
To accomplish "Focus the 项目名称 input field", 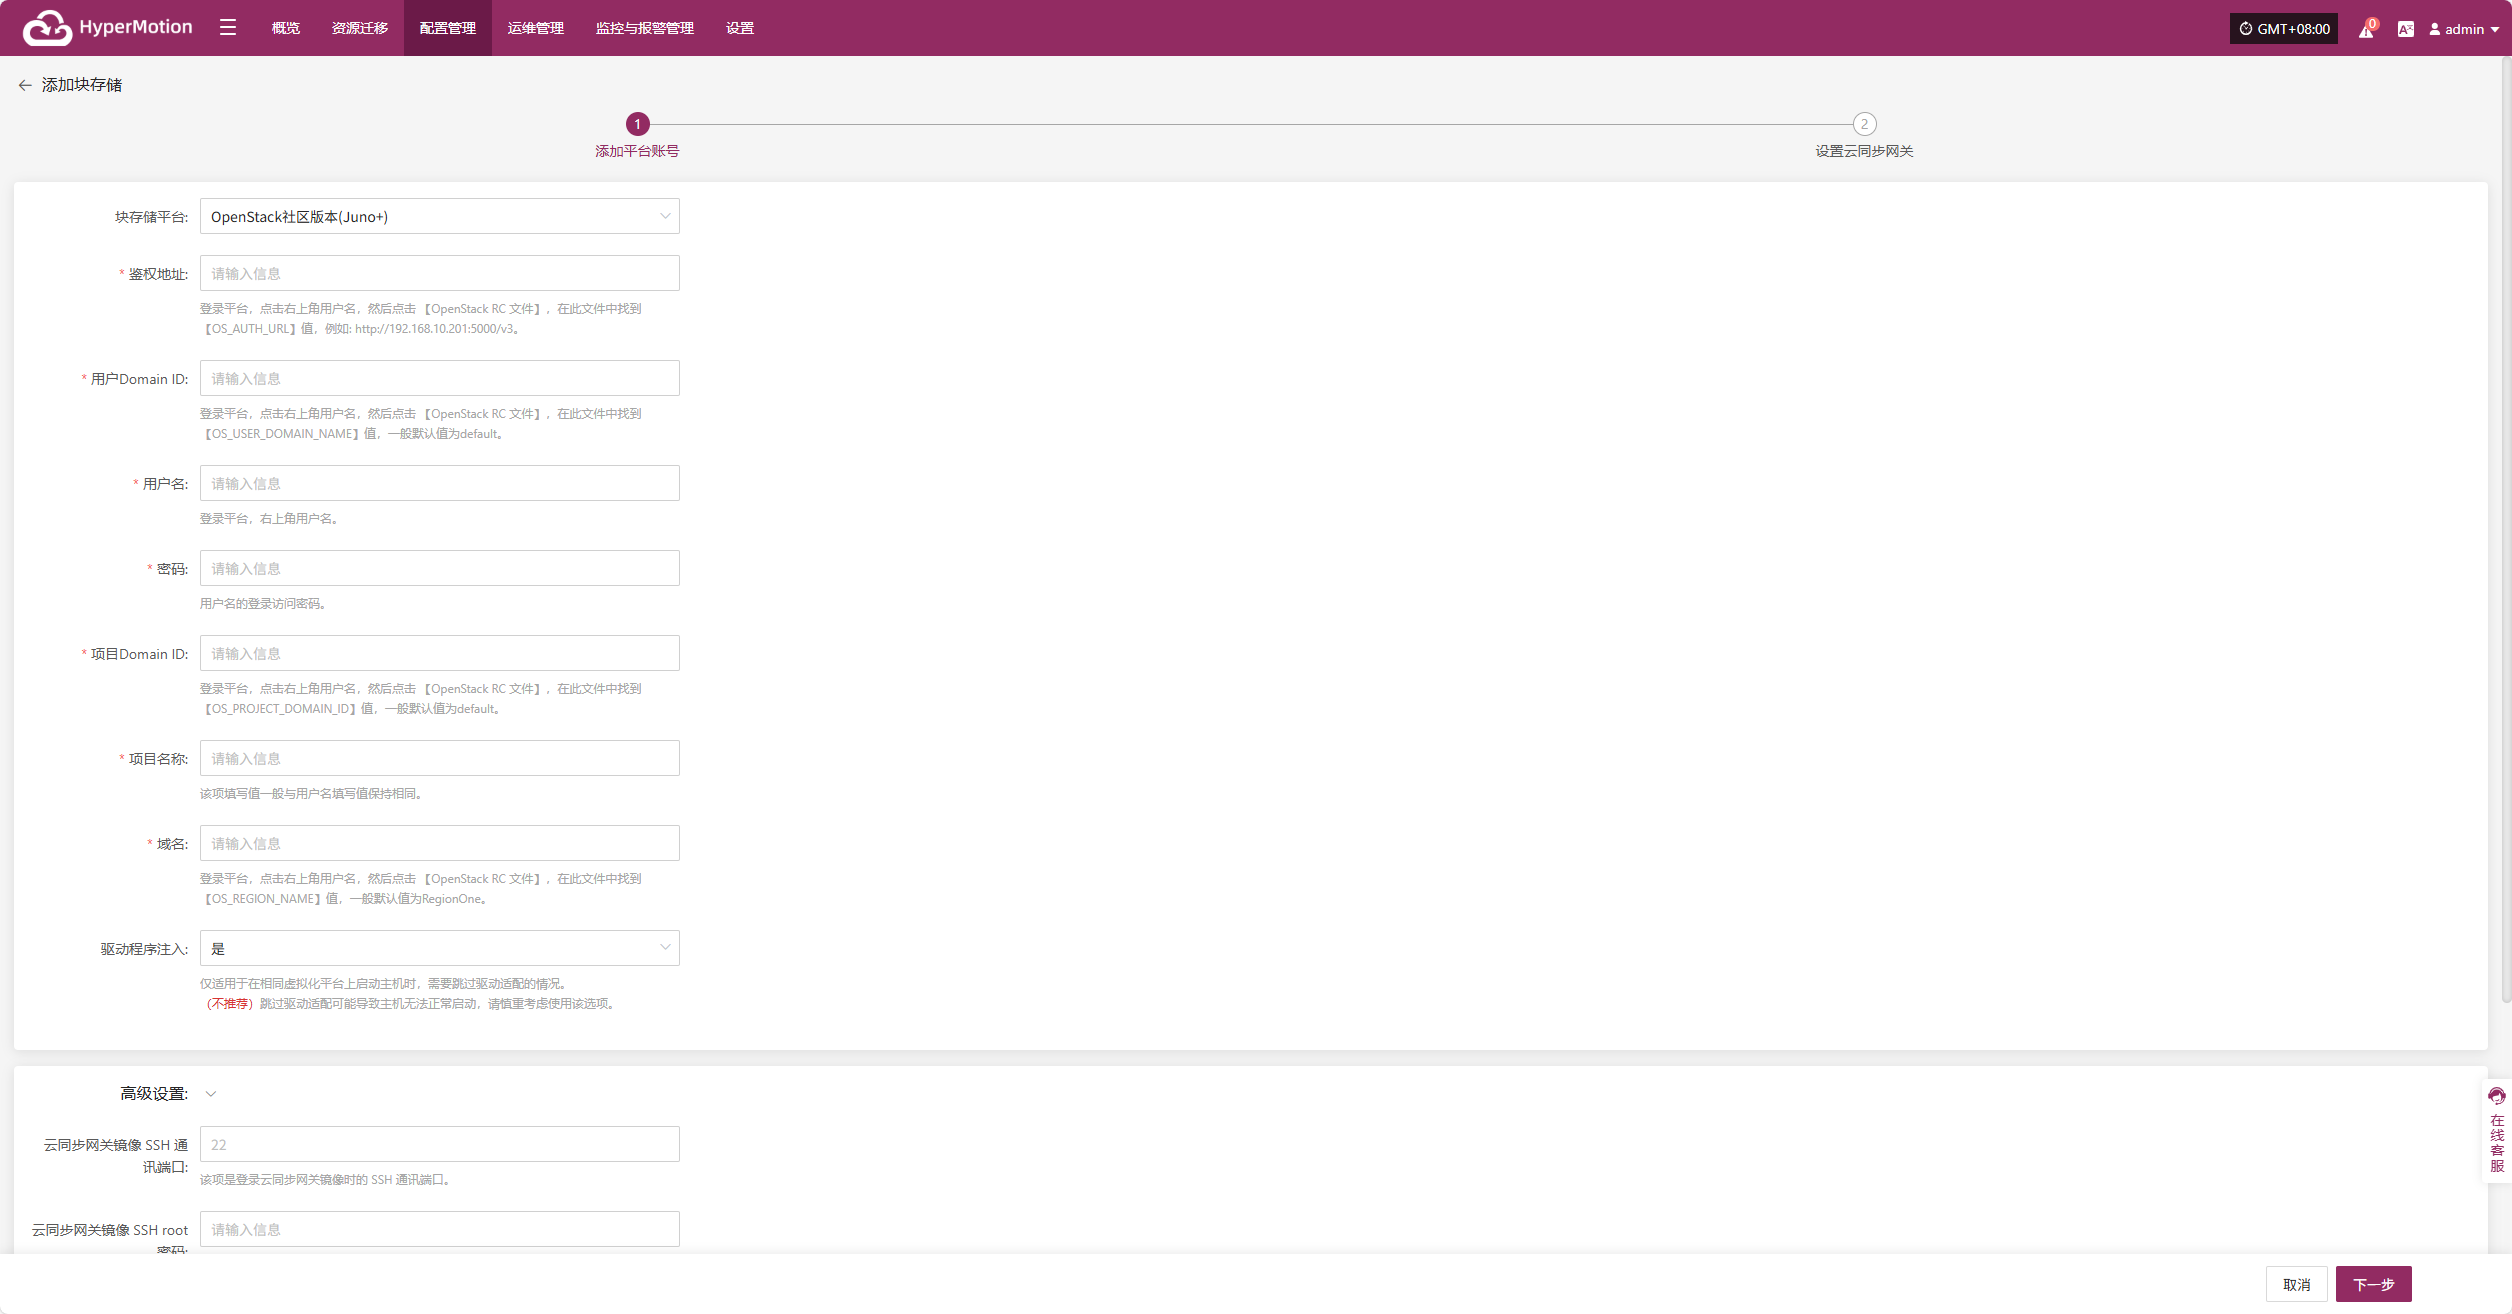I will 440,758.
